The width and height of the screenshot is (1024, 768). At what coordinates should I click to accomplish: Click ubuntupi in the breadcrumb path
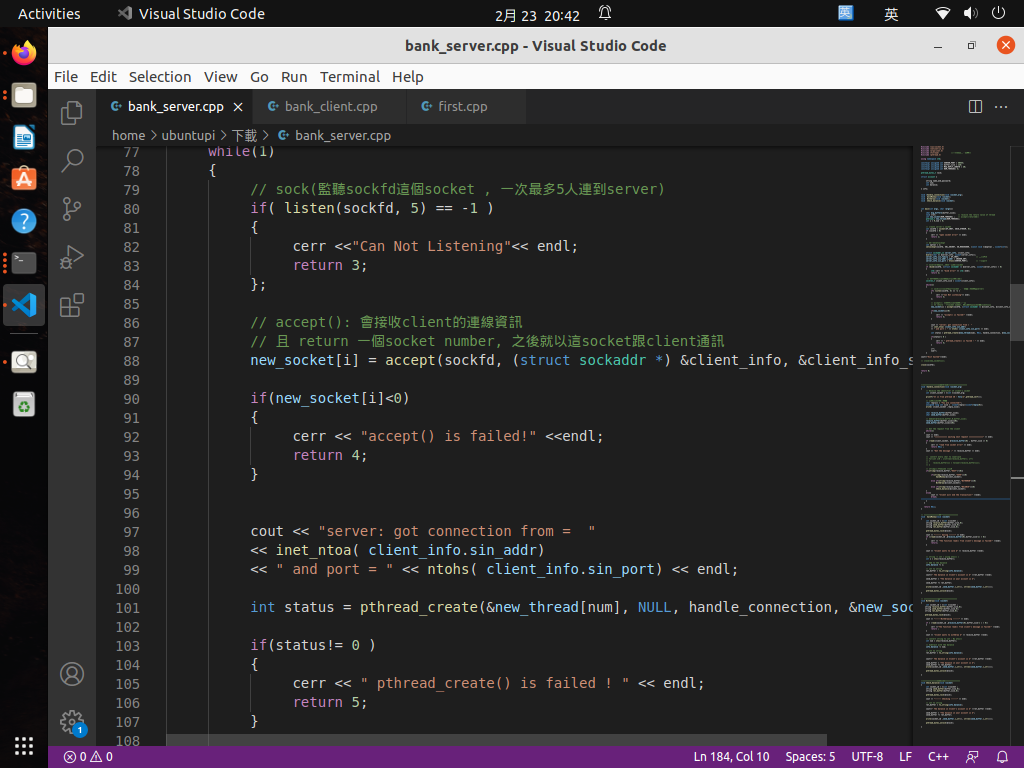[190, 135]
